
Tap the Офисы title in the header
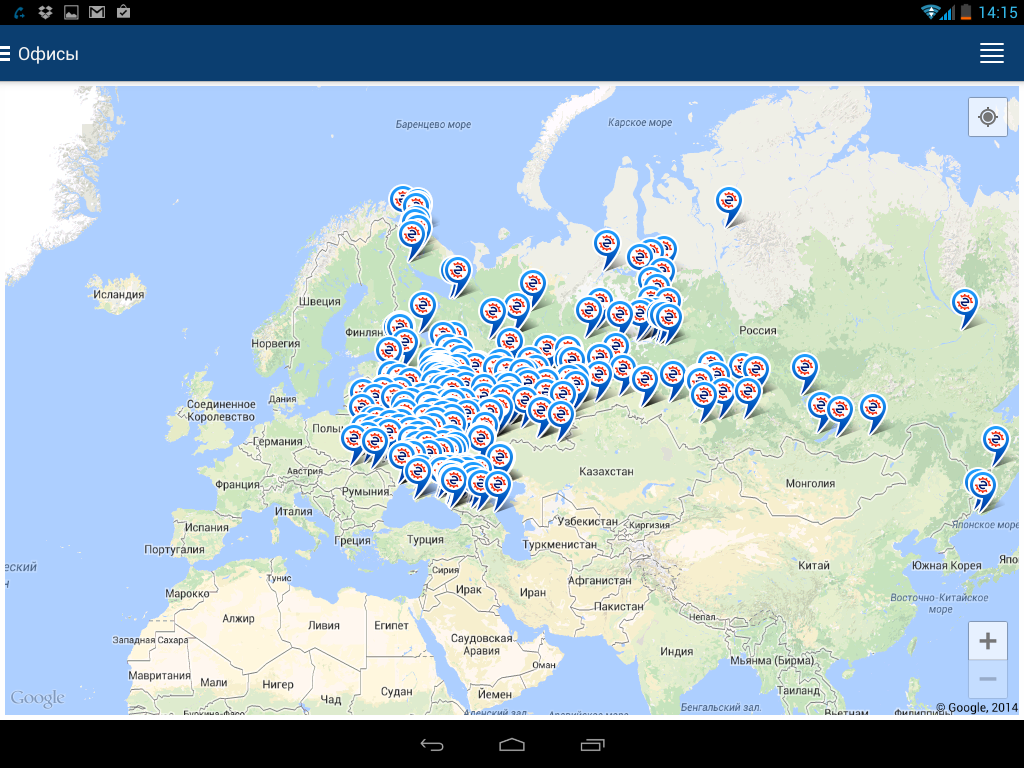[x=48, y=54]
